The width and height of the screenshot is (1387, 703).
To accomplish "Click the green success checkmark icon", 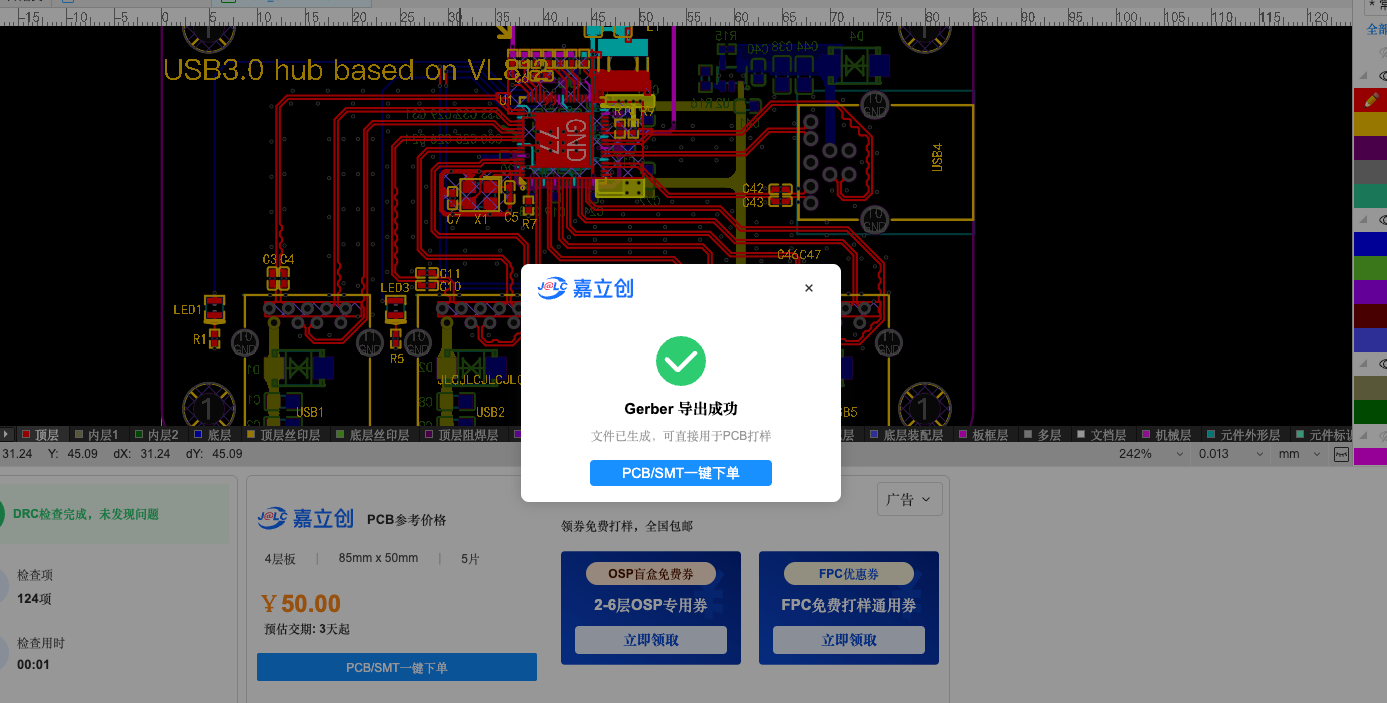I will point(681,361).
